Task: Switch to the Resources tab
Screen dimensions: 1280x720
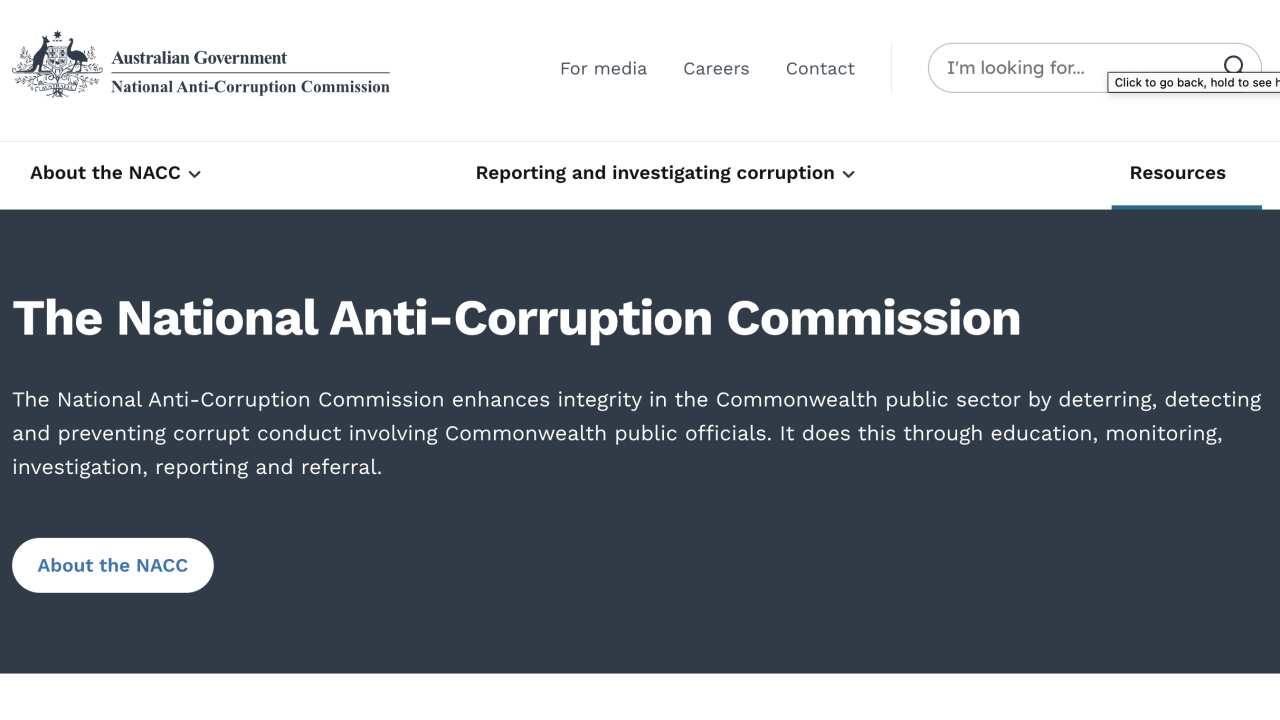Action: [1177, 173]
